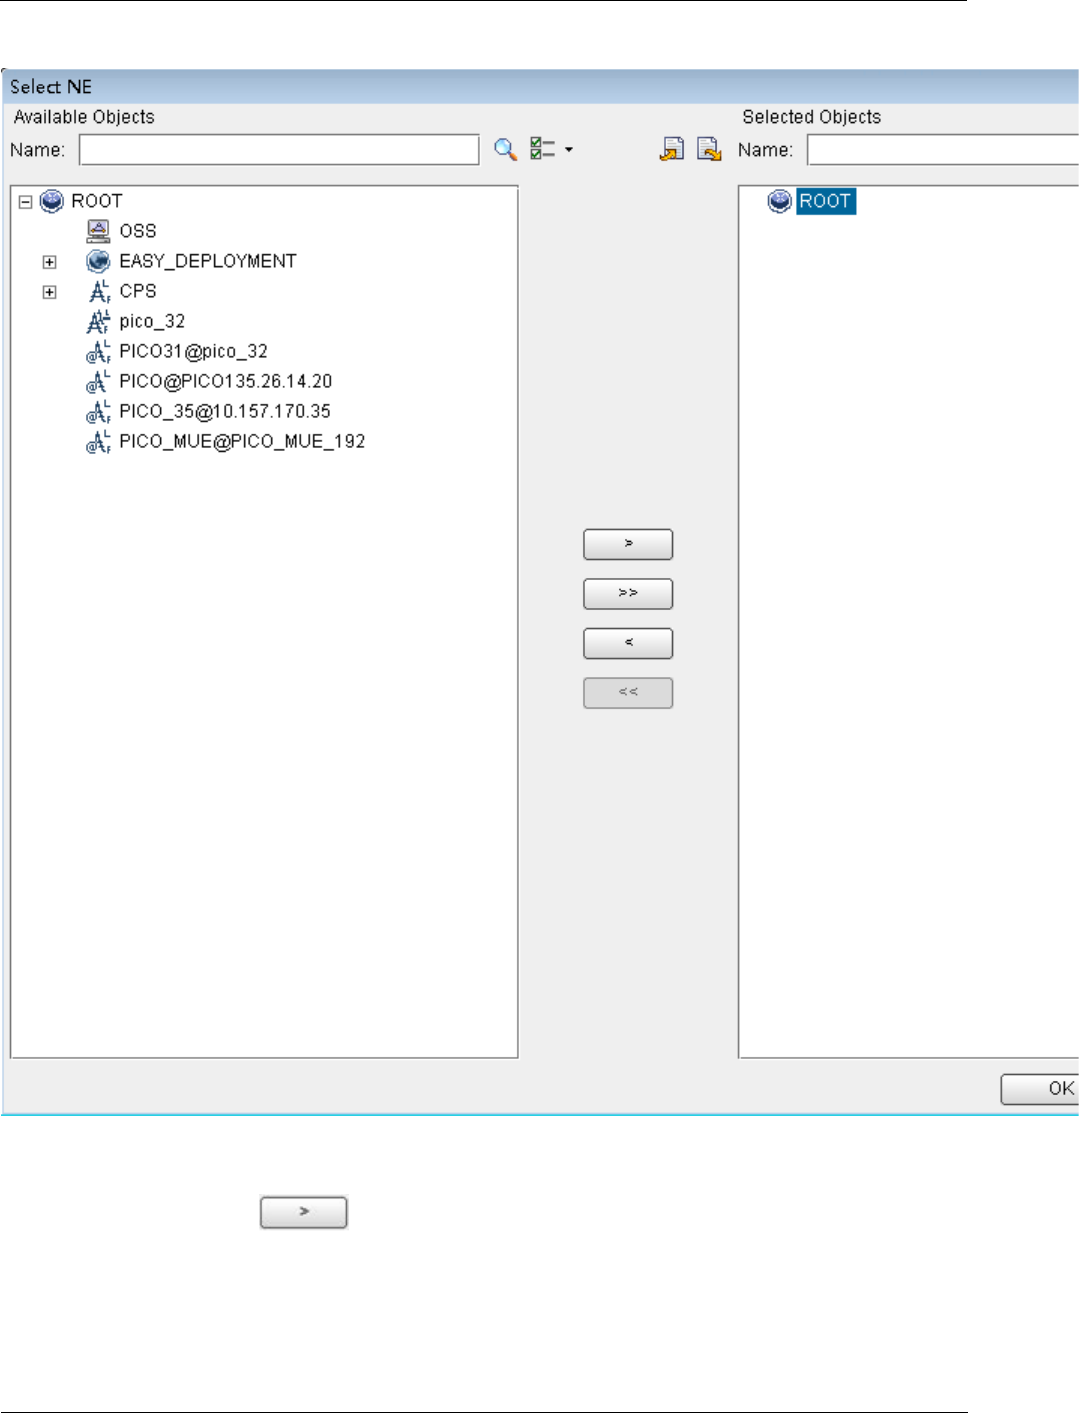Click the remove selected (<) button
This screenshot has height=1413, width=1079.
(628, 643)
